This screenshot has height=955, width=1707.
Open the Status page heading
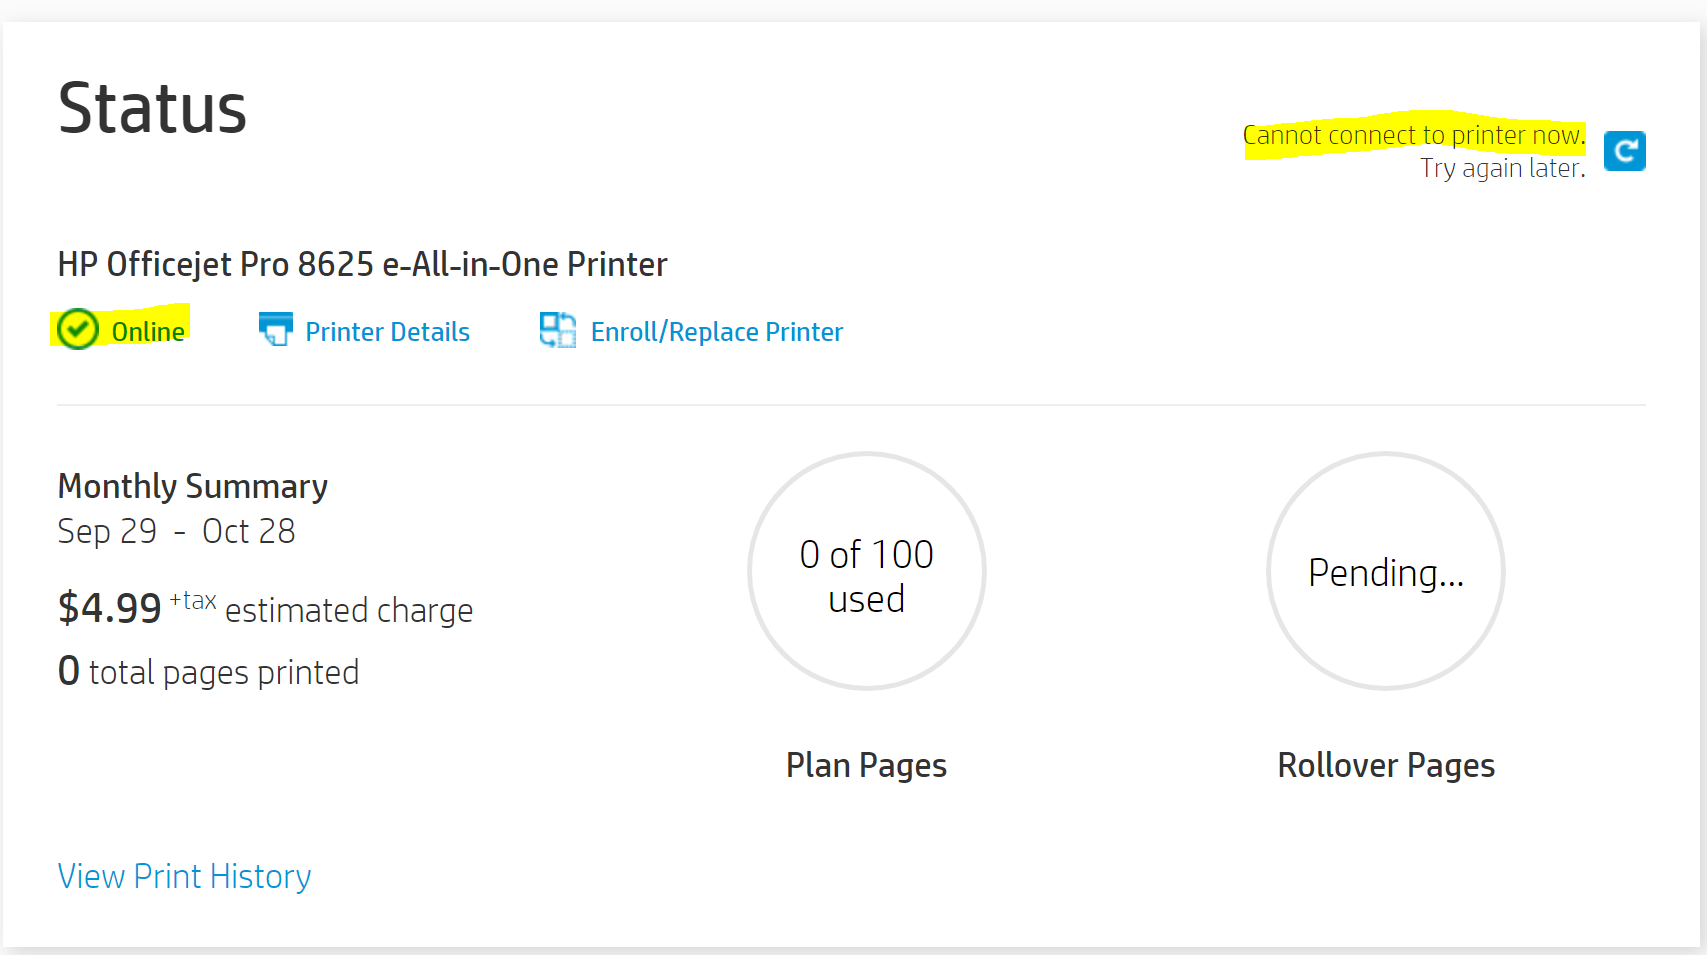click(x=152, y=107)
